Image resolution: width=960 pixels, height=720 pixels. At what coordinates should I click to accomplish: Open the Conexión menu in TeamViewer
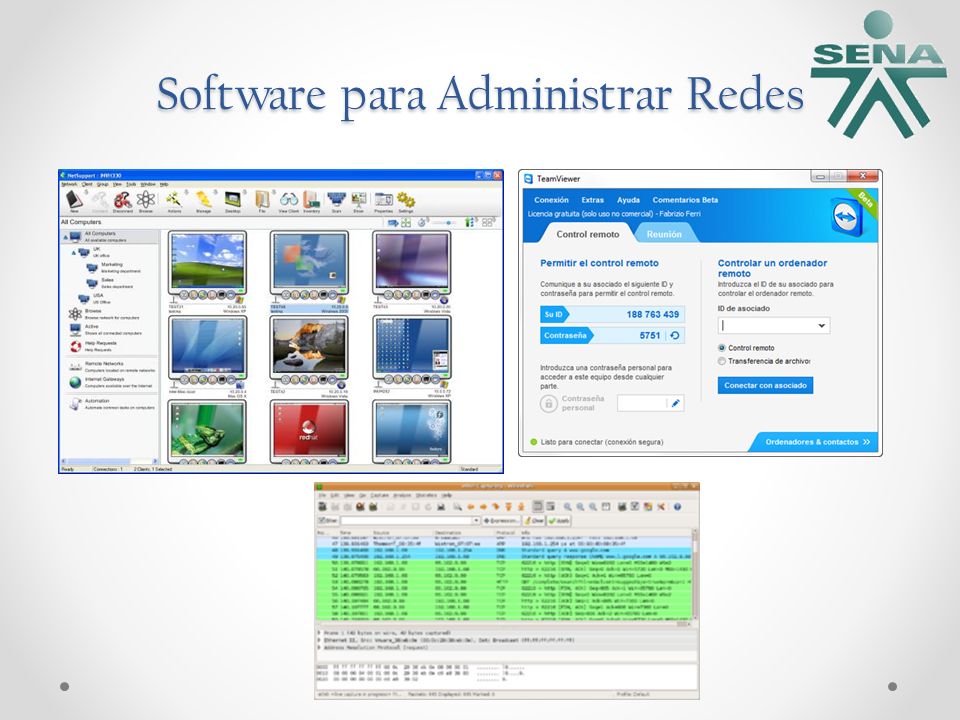pos(551,200)
